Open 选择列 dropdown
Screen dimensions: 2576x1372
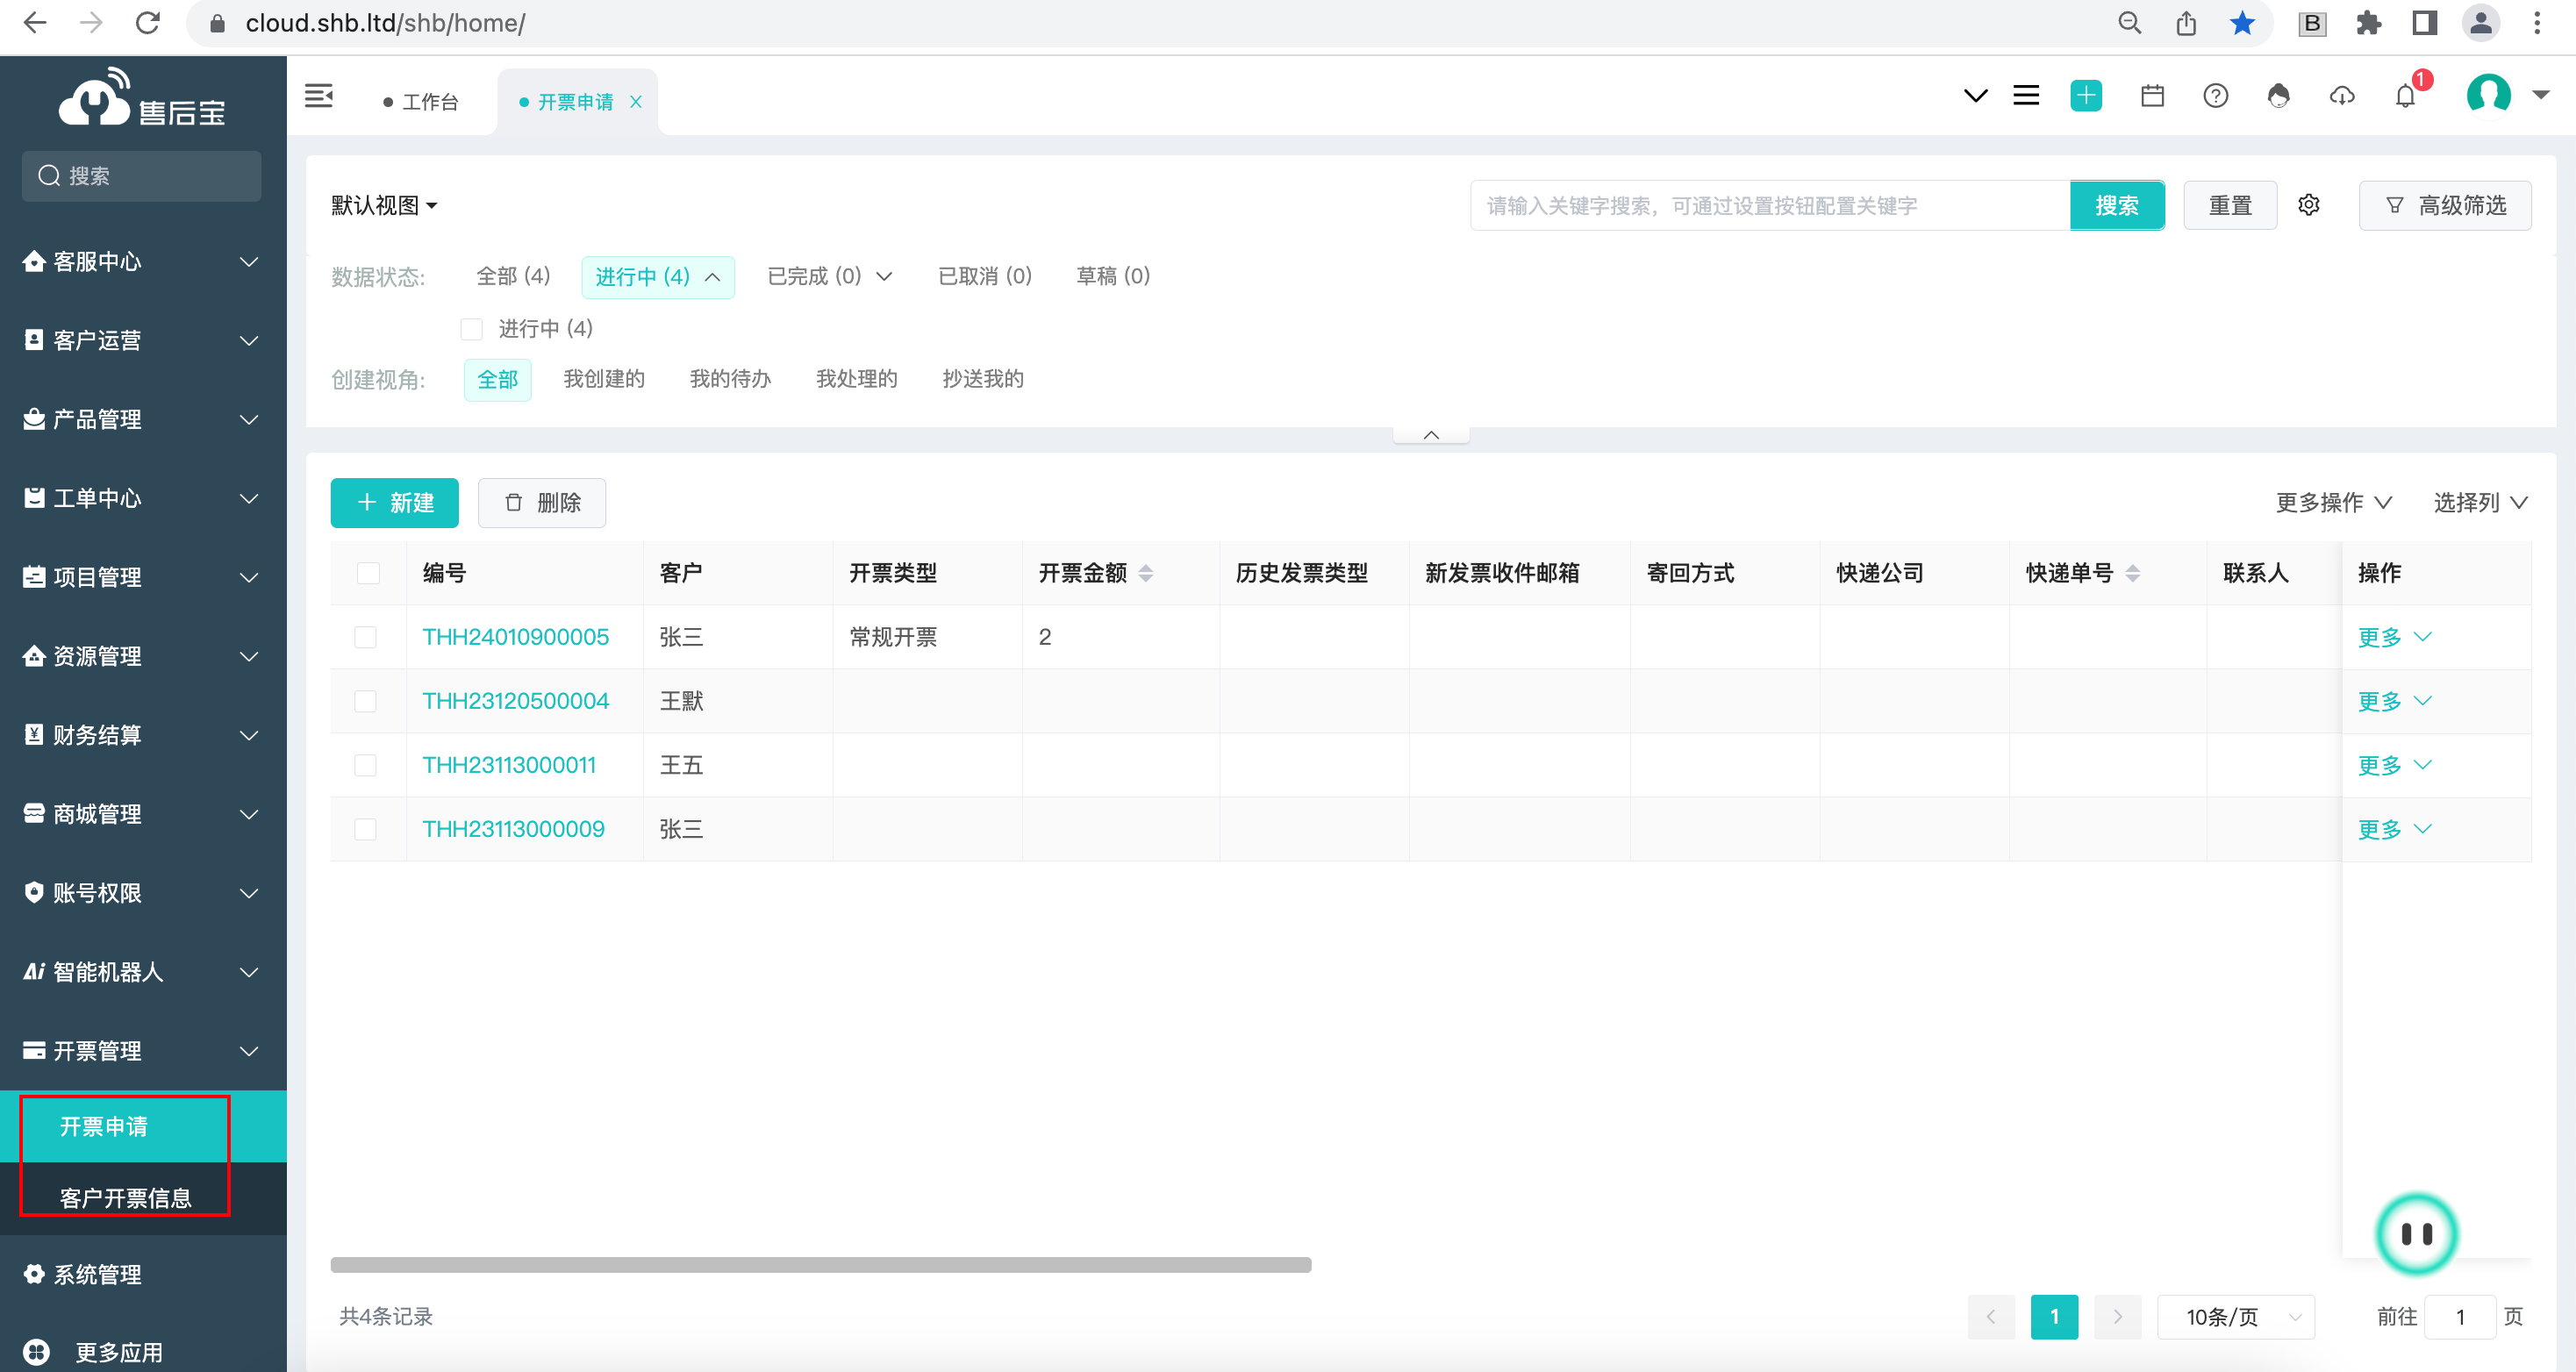2480,502
